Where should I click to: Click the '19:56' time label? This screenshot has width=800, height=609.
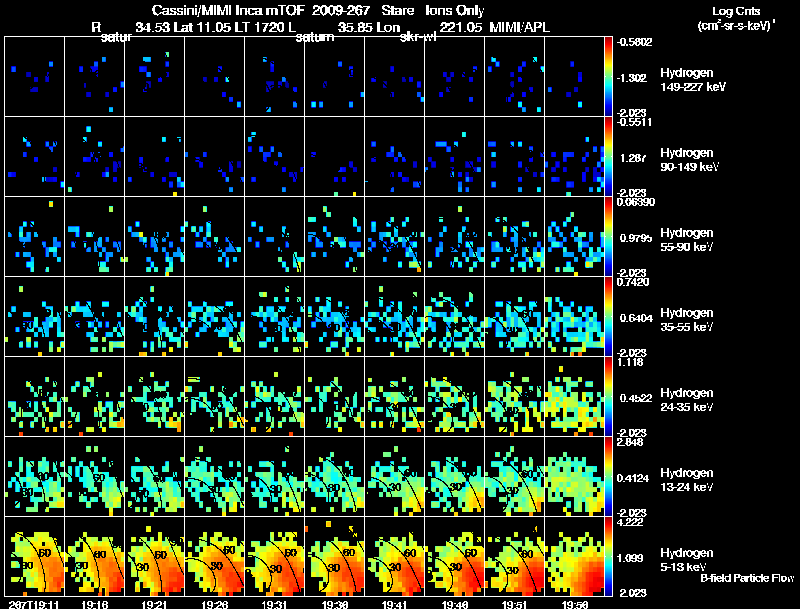point(574,604)
